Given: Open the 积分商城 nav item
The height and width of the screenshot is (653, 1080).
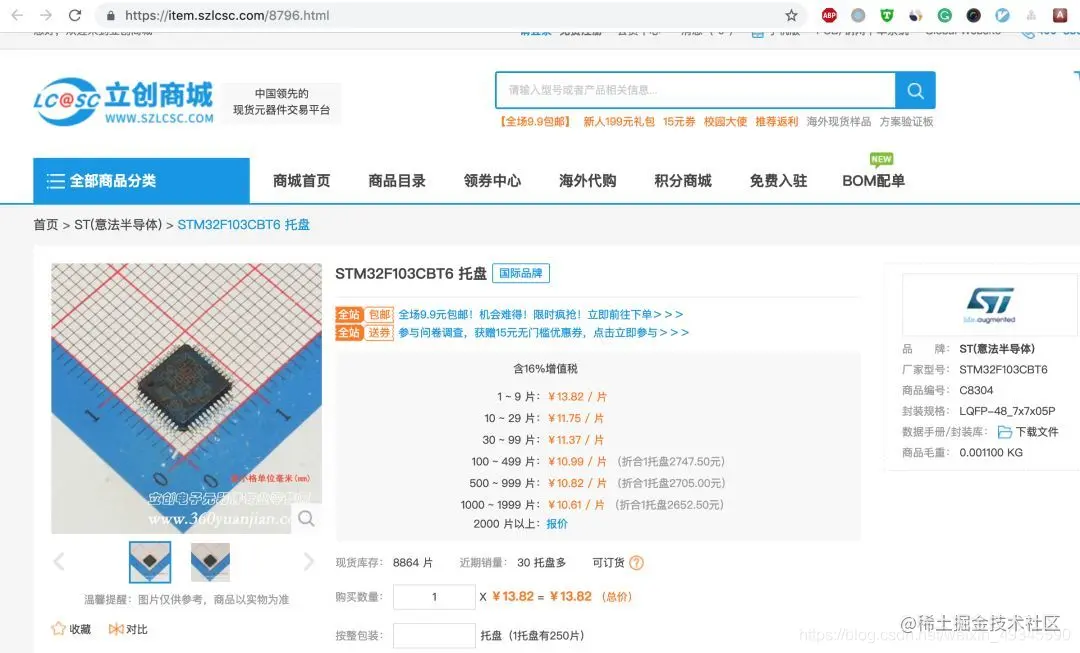Looking at the screenshot, I should (683, 180).
